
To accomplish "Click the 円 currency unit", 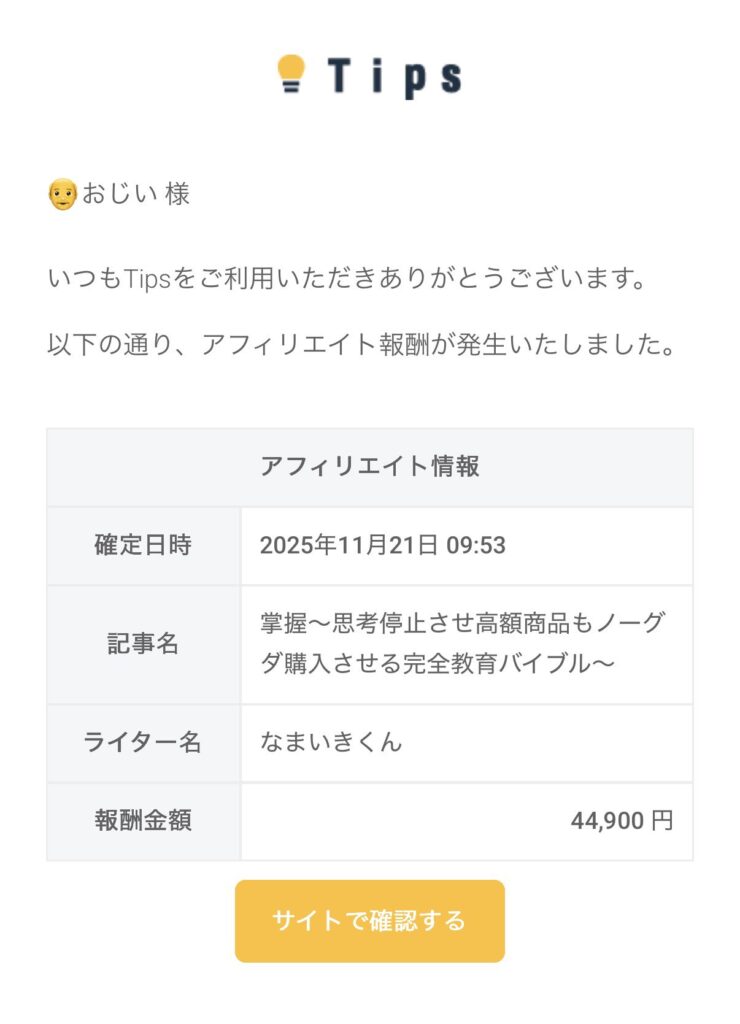I will coord(662,821).
